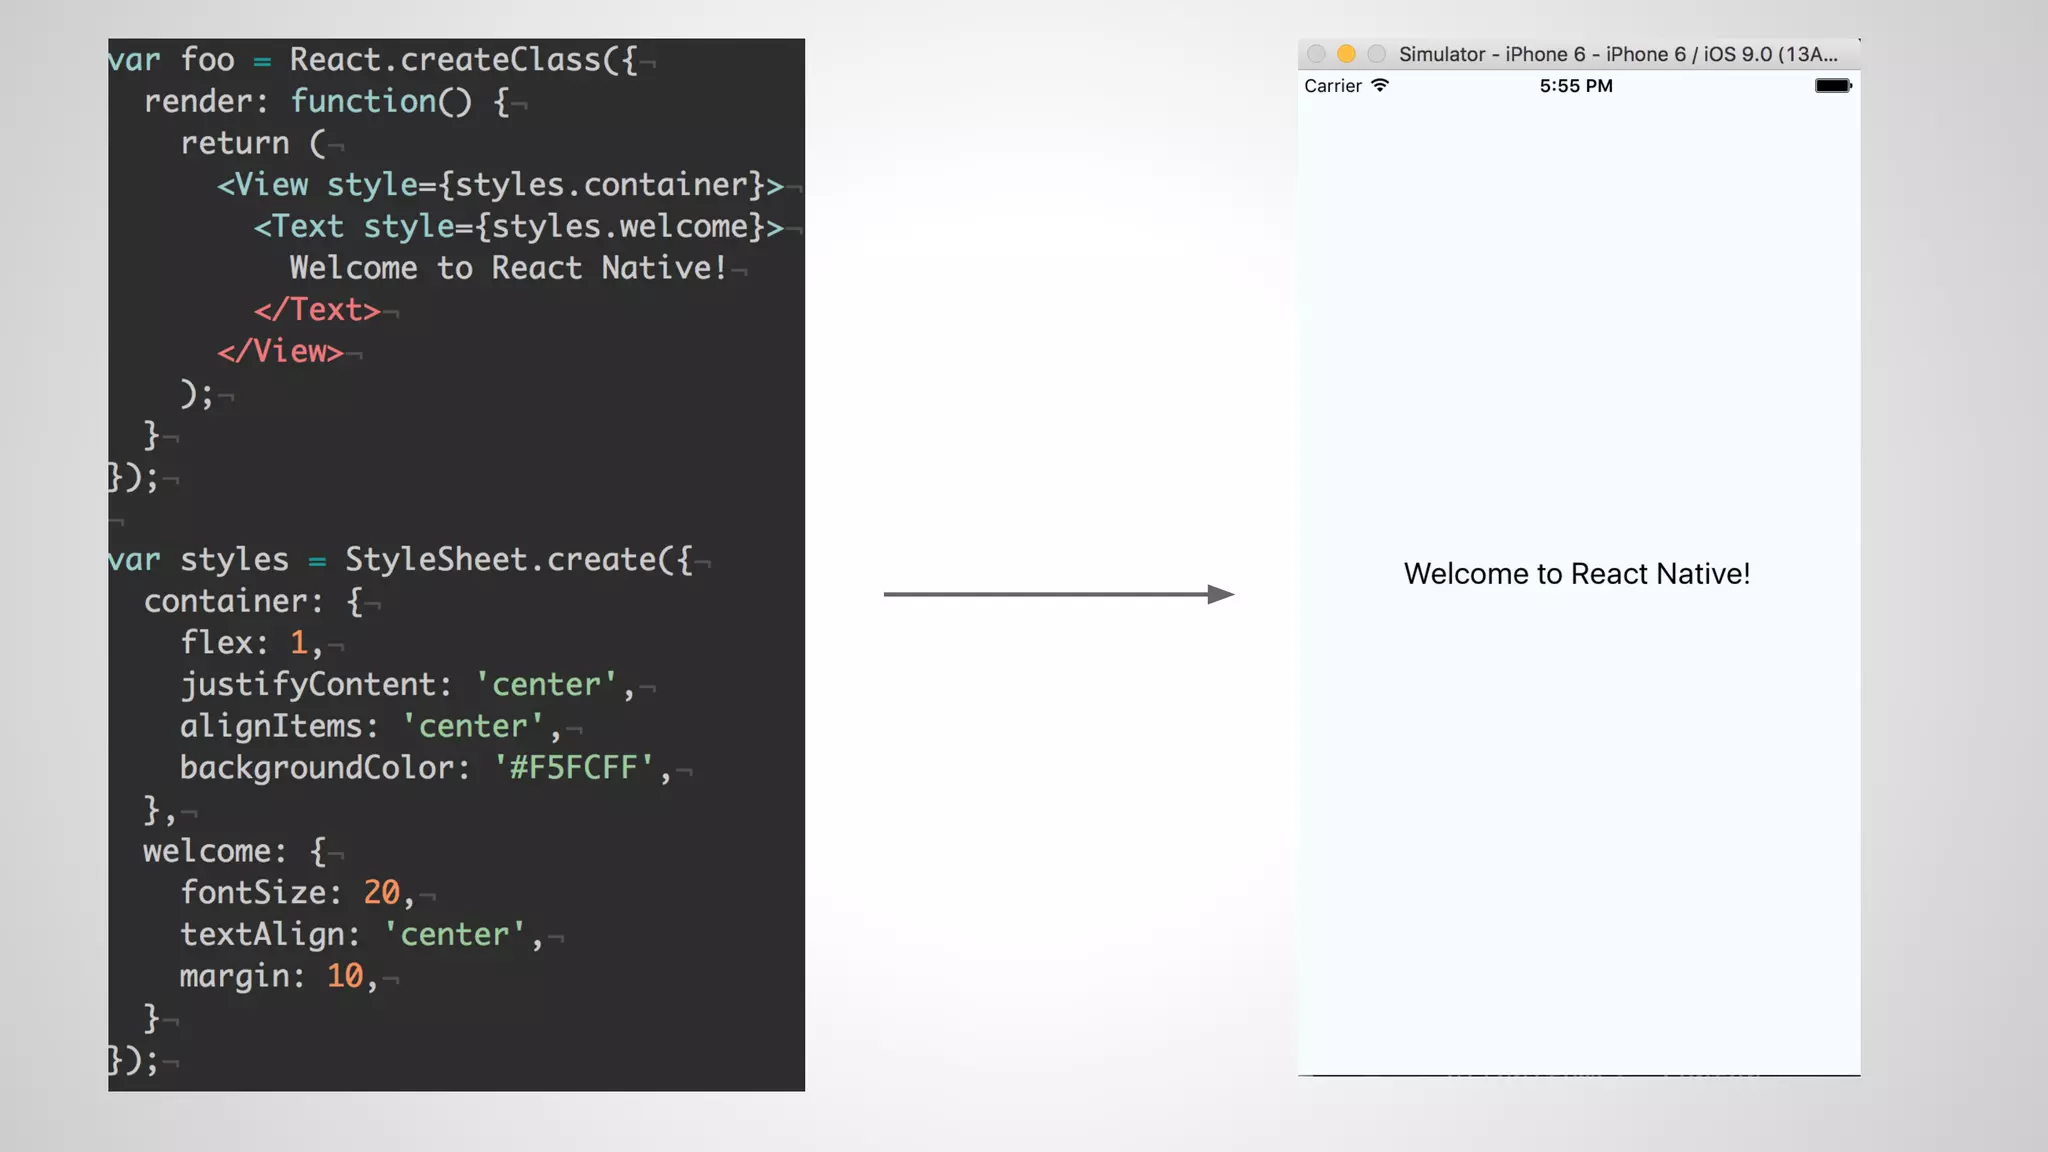
Task: Click the gray zoom button of Simulator
Action: point(1377,54)
